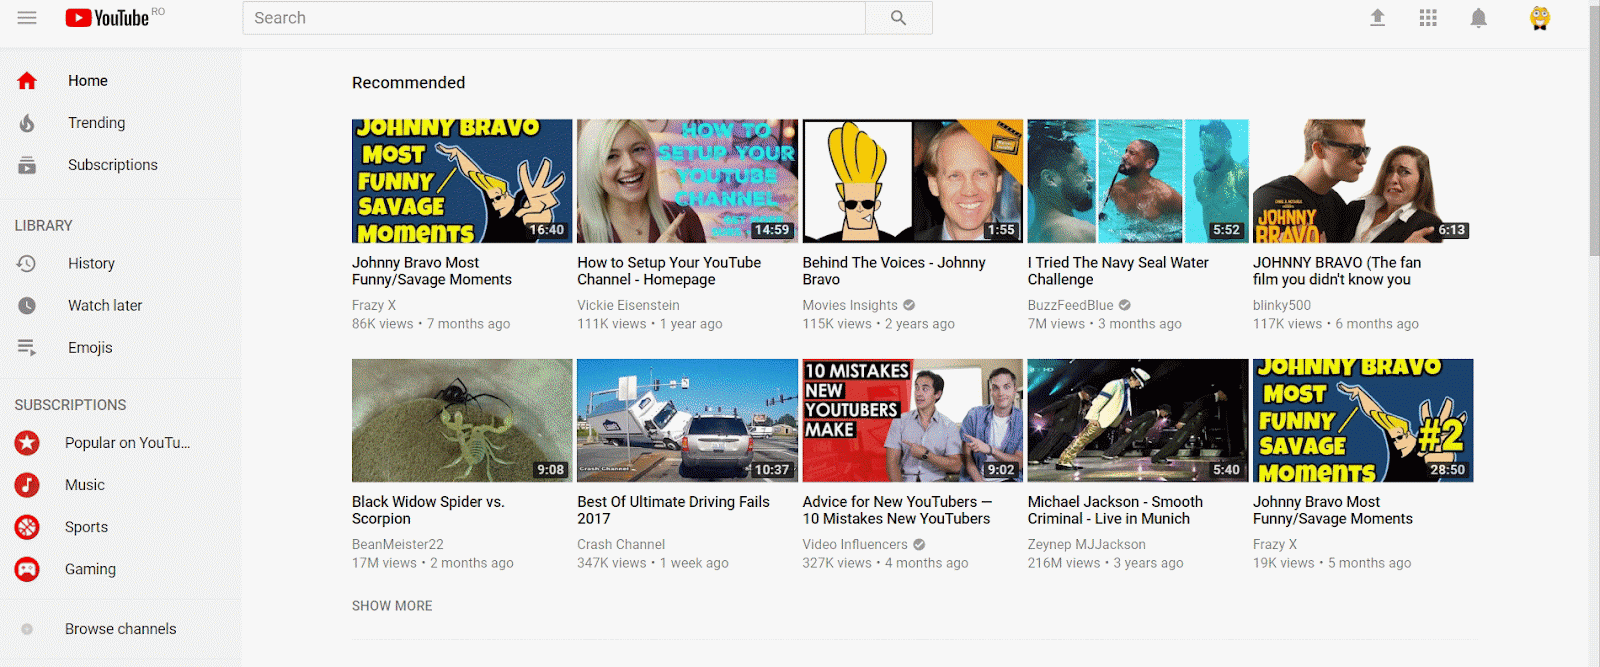Open 'Behind The Voices - Johnny Bravo' title
1600x667 pixels.
[x=893, y=271]
